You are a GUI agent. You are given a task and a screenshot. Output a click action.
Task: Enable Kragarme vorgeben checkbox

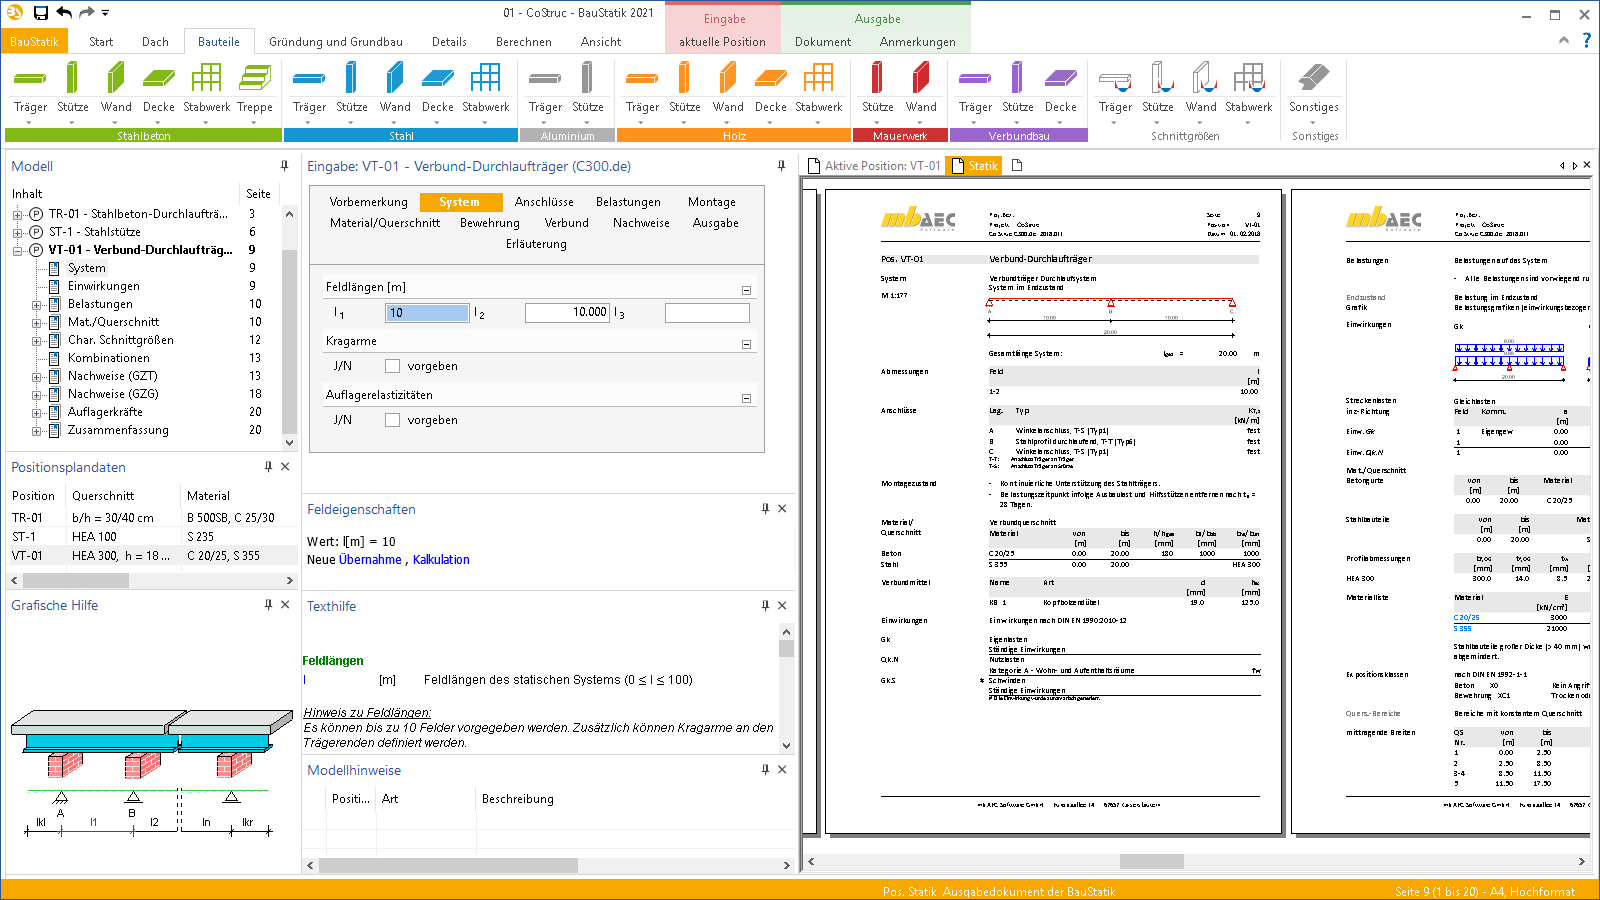(x=392, y=366)
